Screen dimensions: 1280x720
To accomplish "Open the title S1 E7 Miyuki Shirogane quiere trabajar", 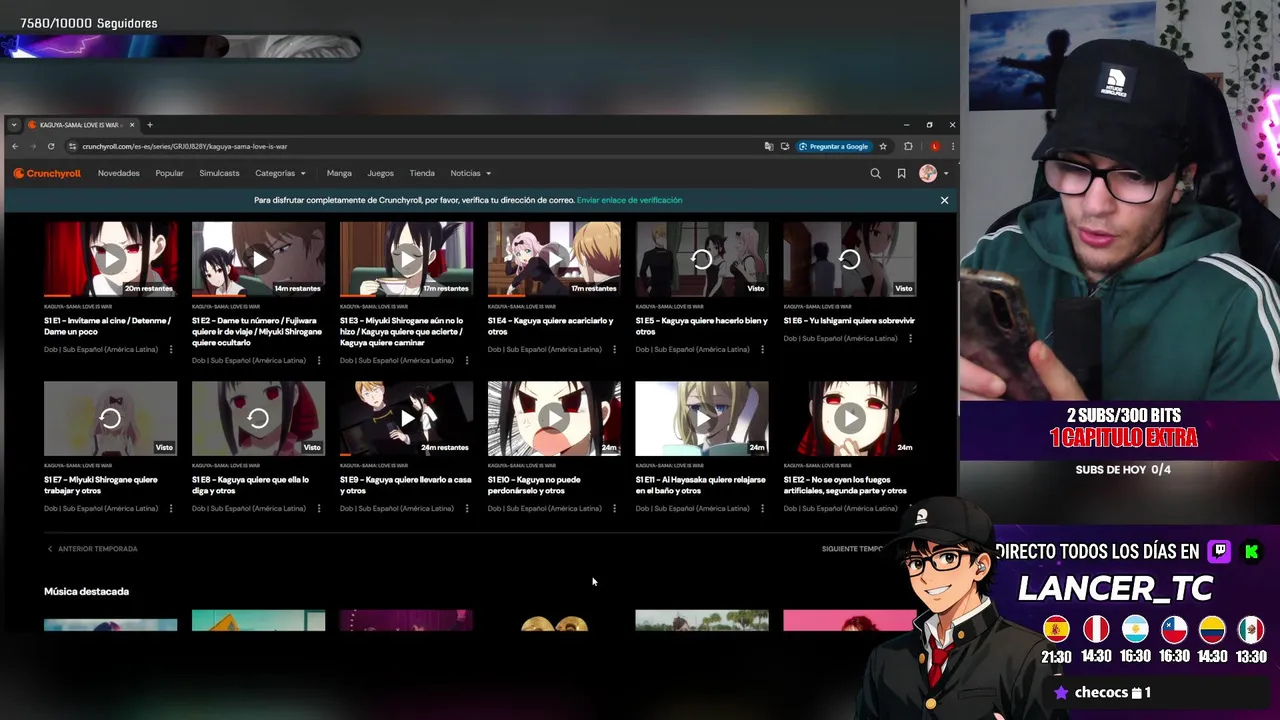I will (101, 485).
